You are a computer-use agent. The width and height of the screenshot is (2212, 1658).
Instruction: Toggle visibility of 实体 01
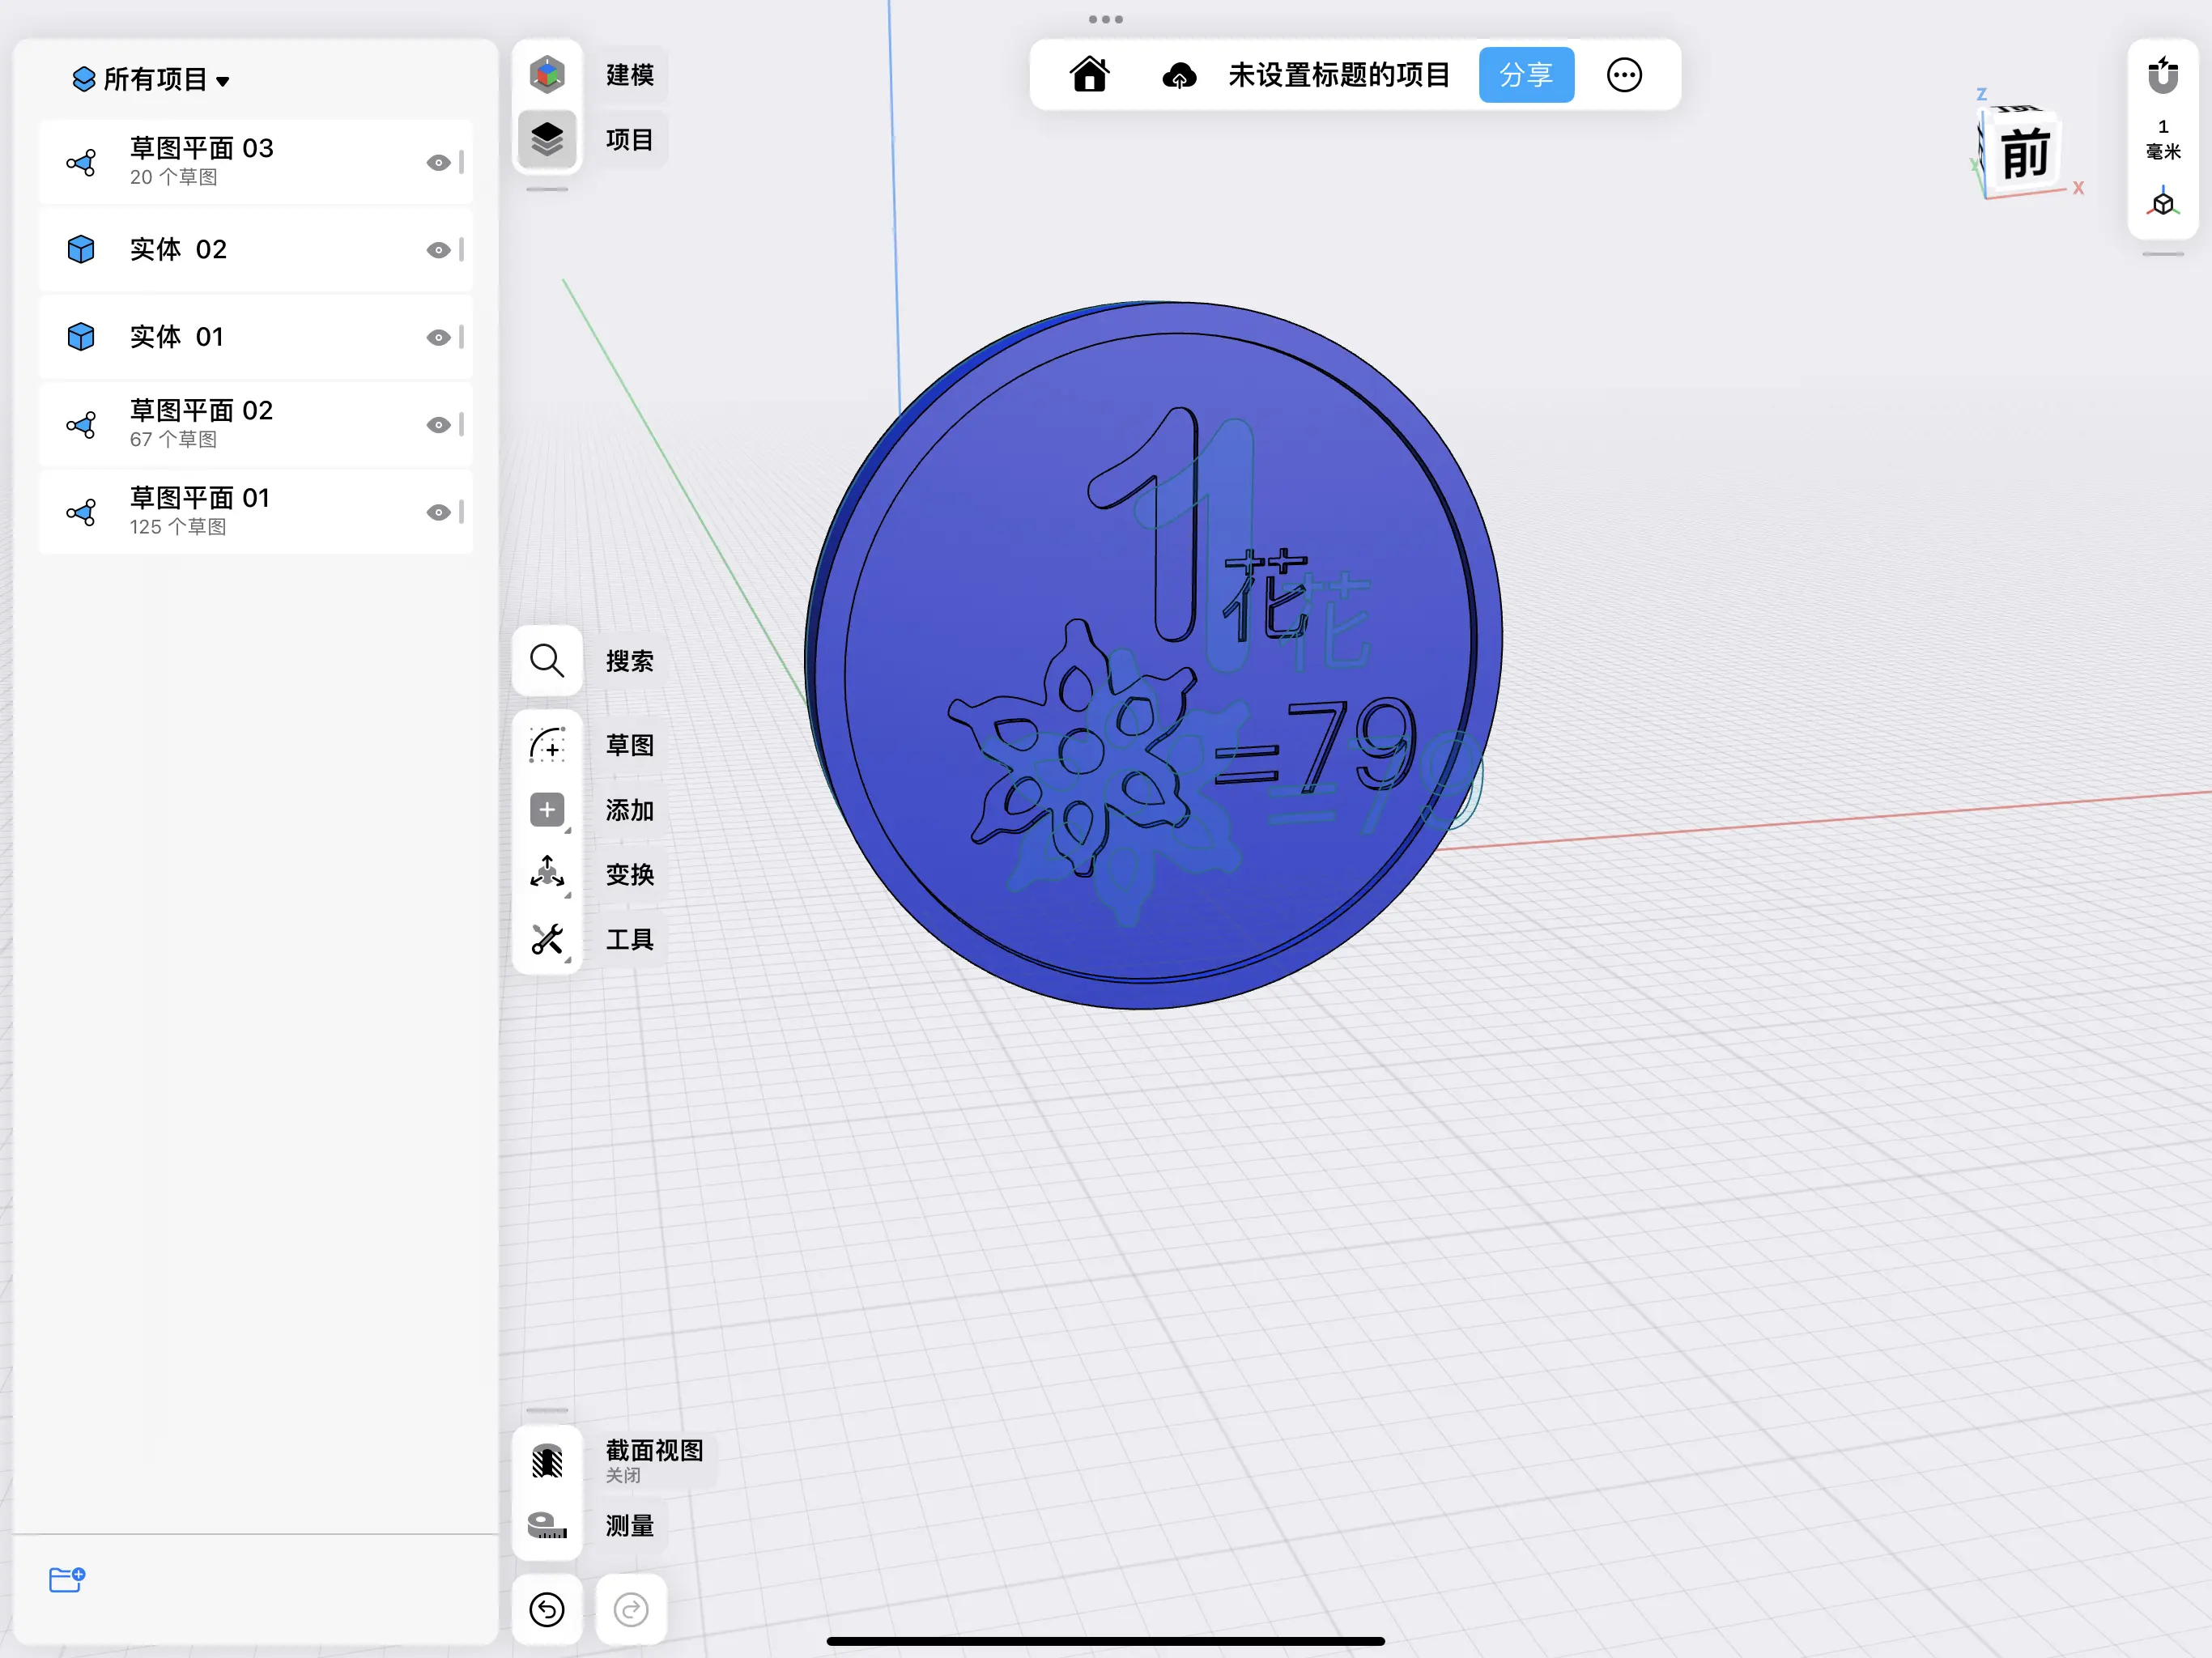tap(438, 337)
